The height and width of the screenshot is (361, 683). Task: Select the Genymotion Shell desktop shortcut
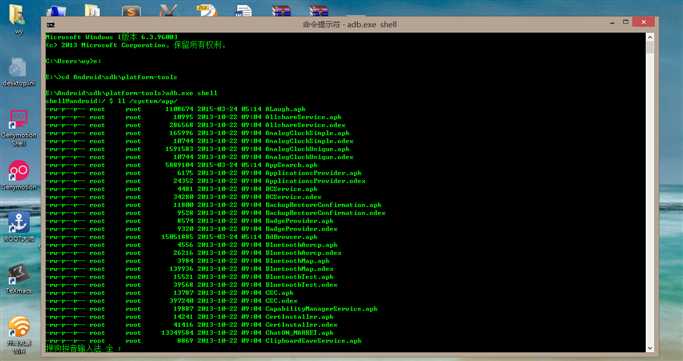(19, 128)
